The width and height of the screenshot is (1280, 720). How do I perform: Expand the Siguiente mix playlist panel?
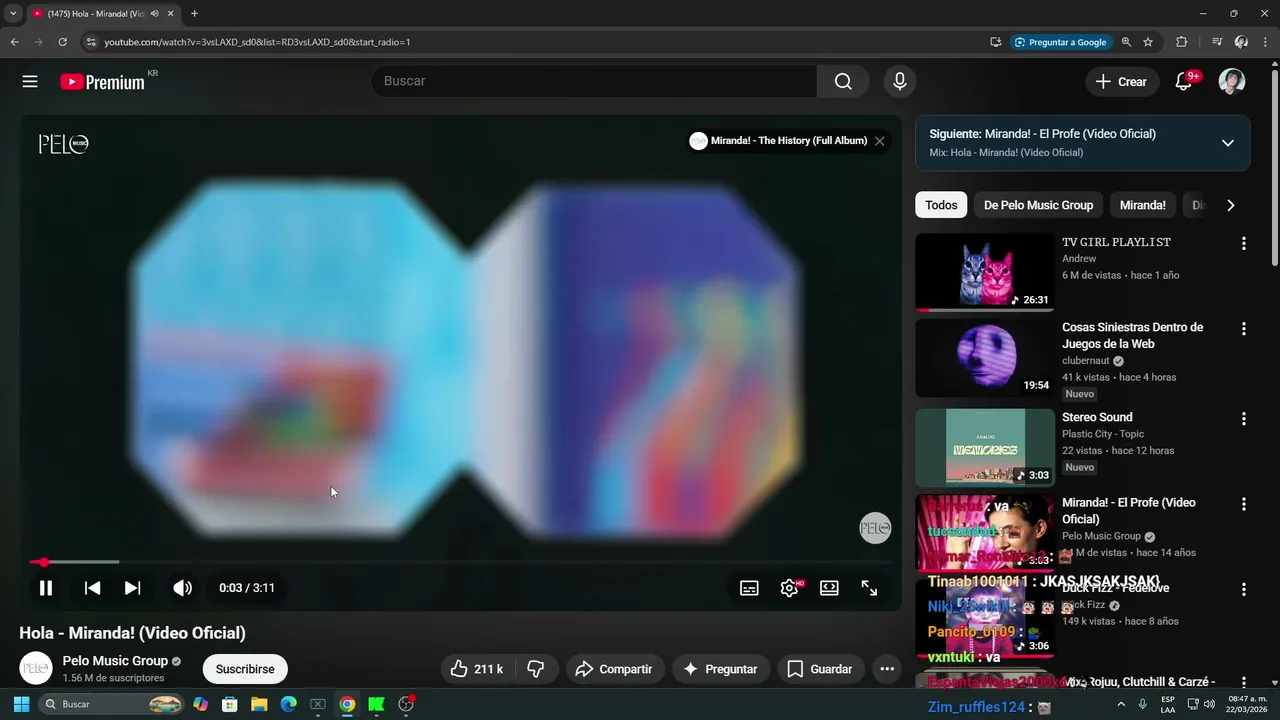(x=1228, y=143)
